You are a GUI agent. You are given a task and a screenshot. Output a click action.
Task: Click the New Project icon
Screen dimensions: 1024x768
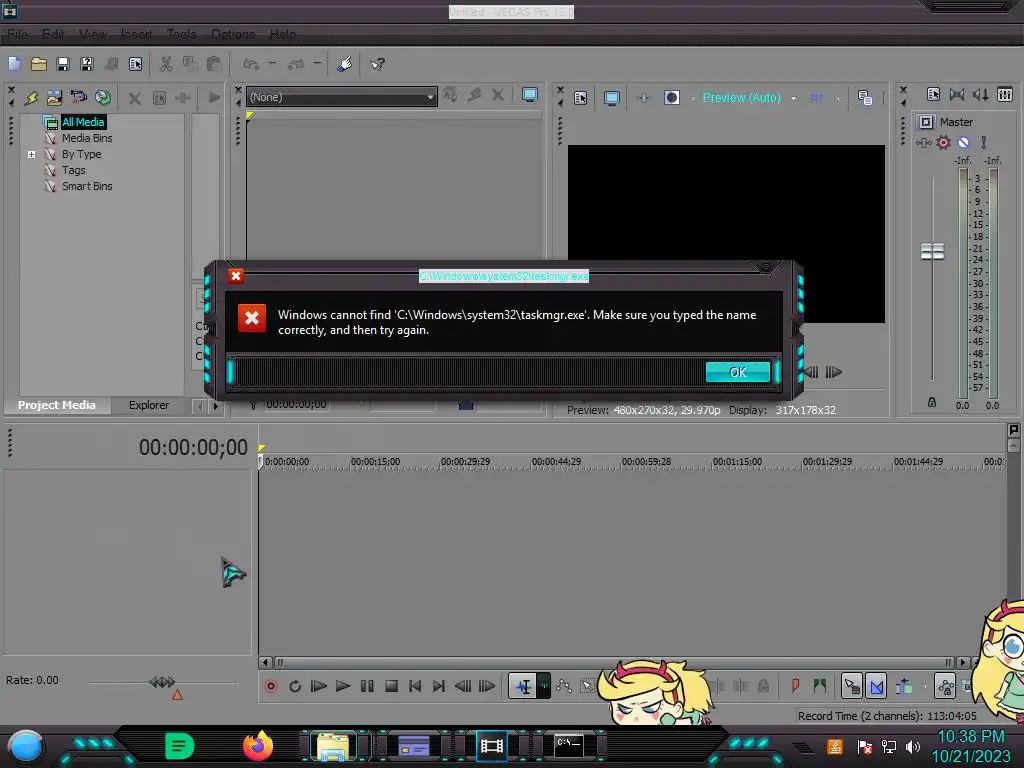14,64
